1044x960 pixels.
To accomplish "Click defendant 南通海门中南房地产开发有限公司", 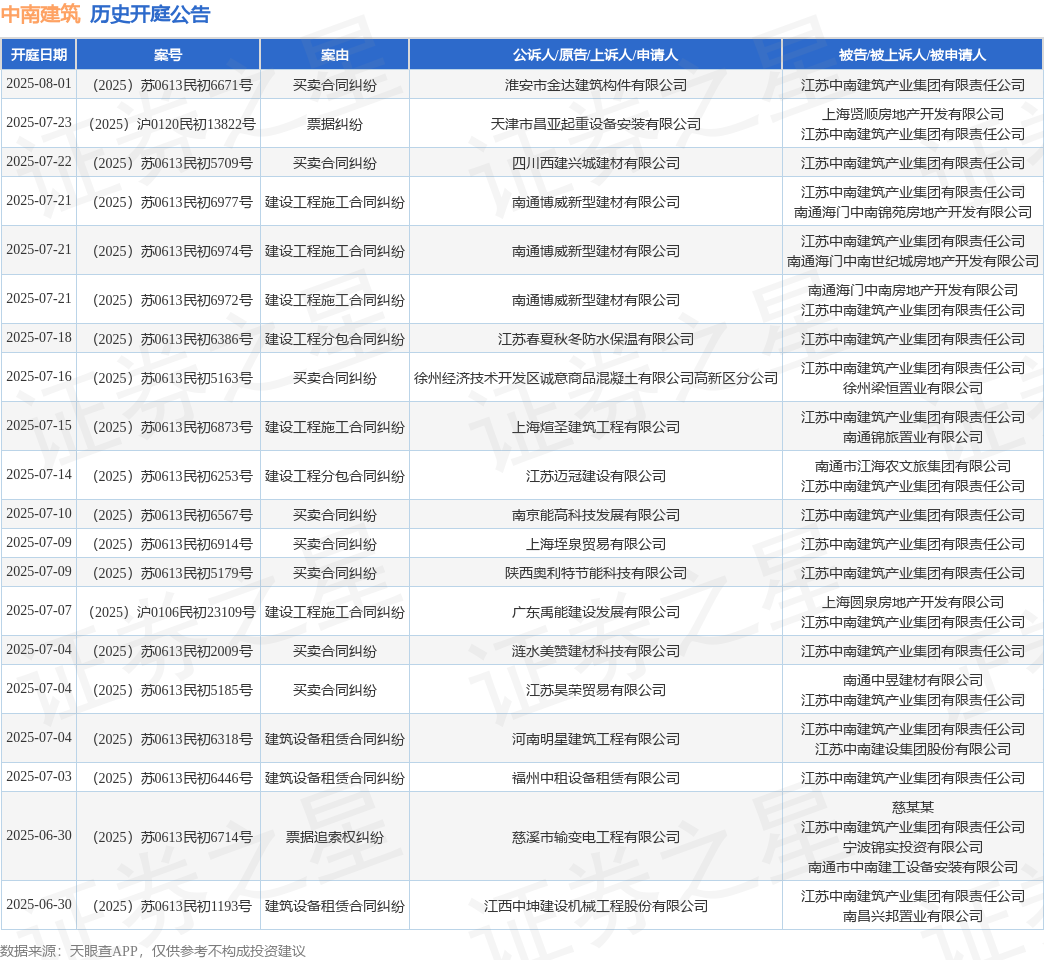I will (x=912, y=290).
